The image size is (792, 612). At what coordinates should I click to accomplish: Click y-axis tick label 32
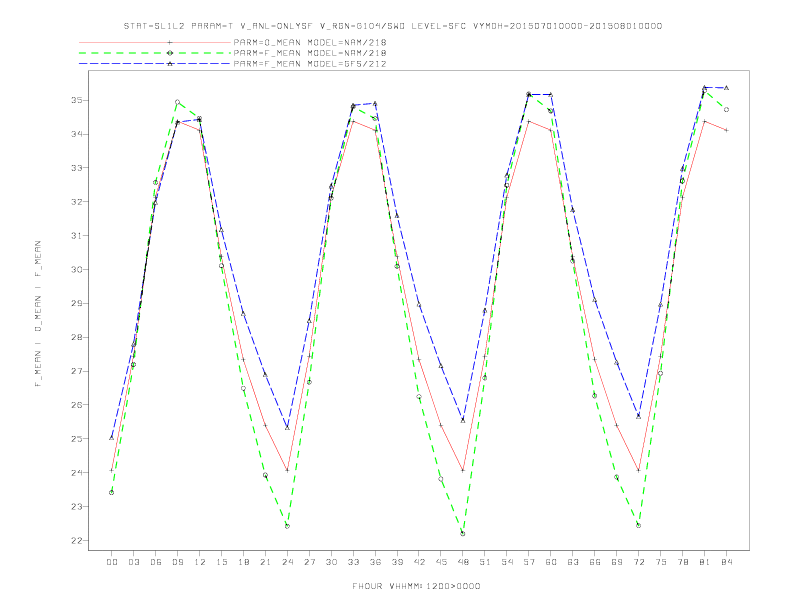[76, 201]
